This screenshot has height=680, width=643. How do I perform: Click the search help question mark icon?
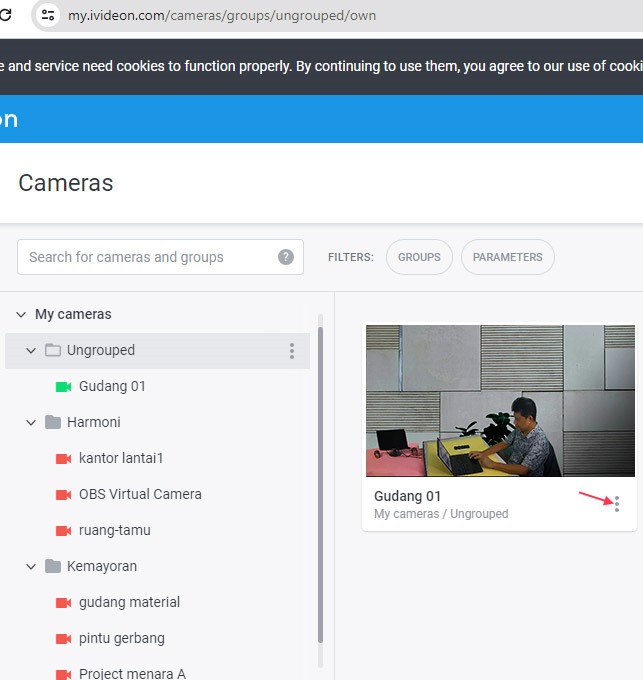tap(286, 257)
